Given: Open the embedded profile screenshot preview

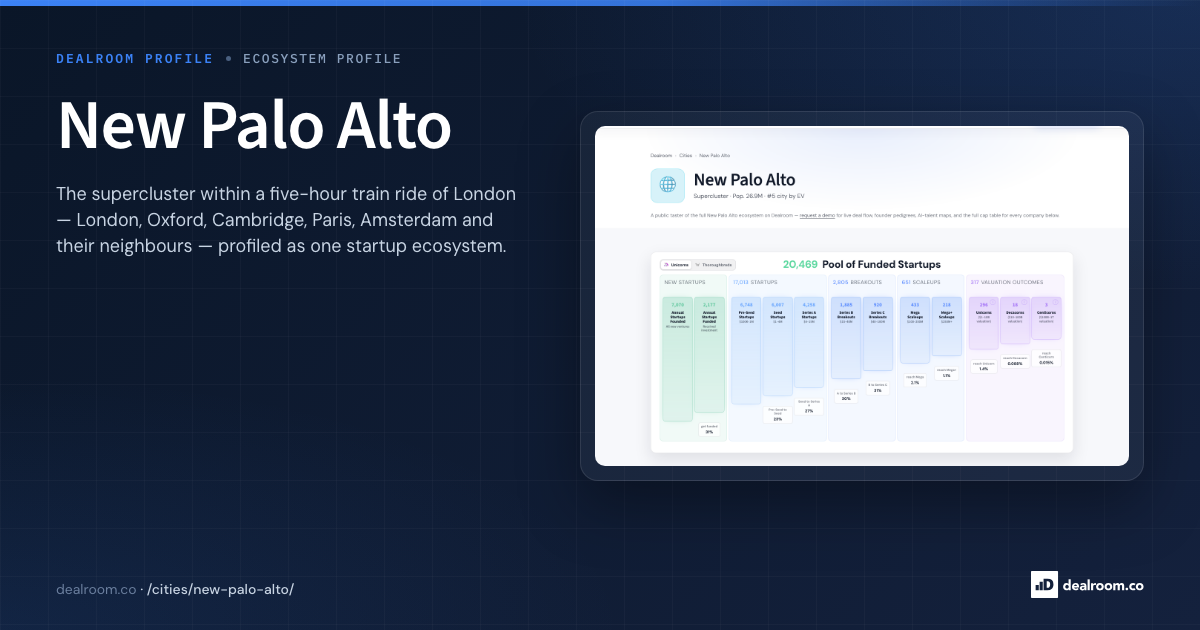Looking at the screenshot, I should tap(862, 296).
